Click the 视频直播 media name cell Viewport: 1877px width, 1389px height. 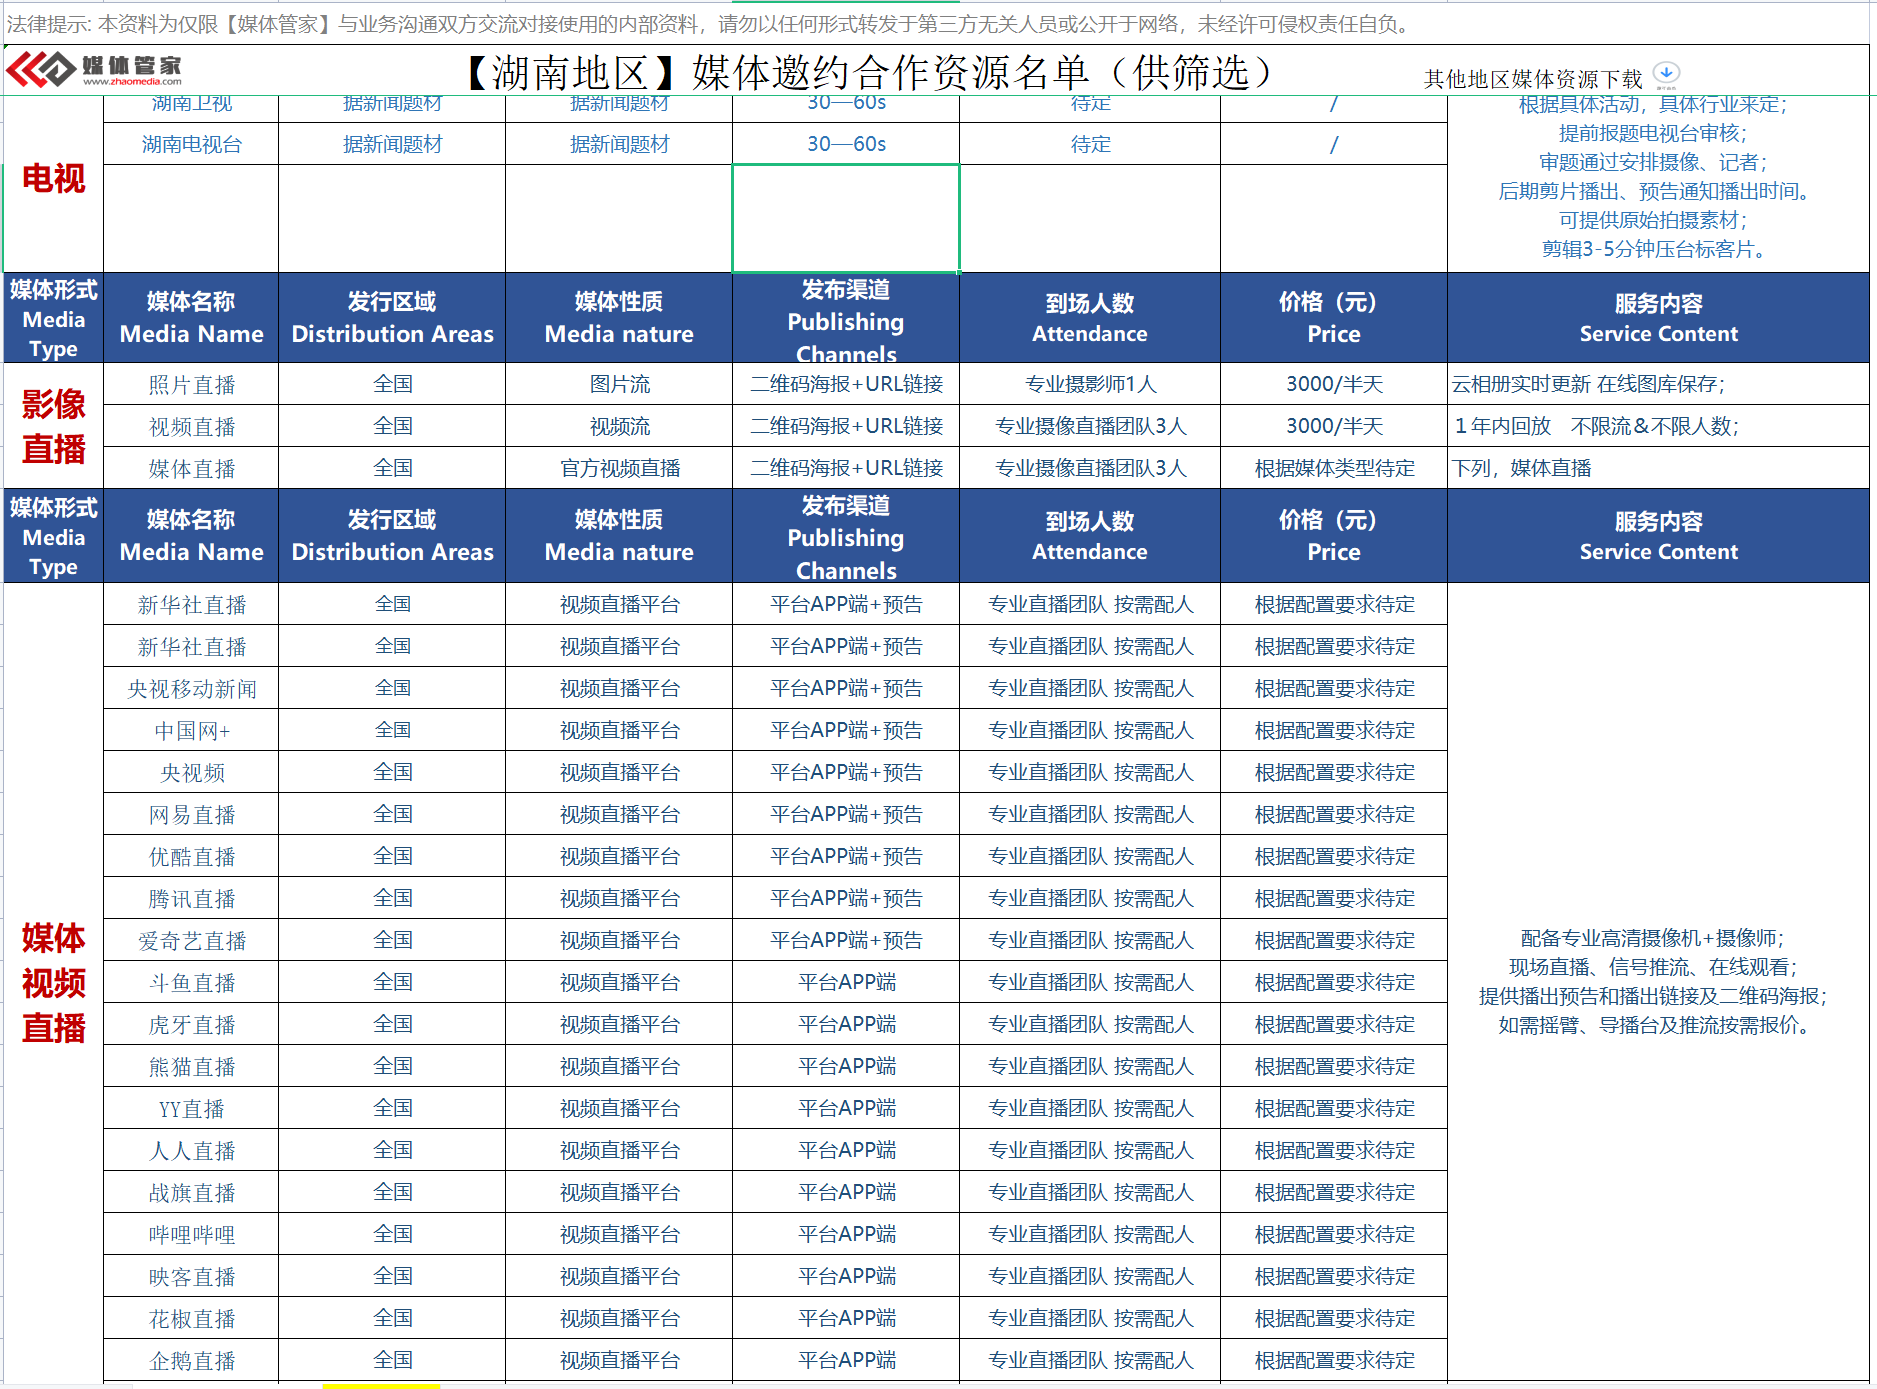tap(191, 426)
